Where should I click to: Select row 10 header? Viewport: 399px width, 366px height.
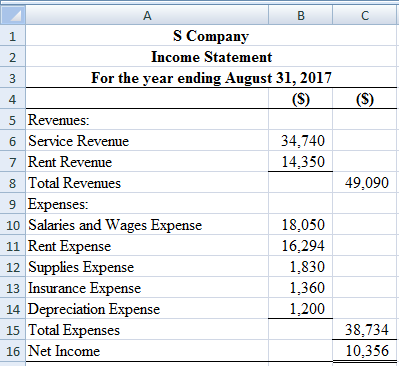[x=13, y=225]
